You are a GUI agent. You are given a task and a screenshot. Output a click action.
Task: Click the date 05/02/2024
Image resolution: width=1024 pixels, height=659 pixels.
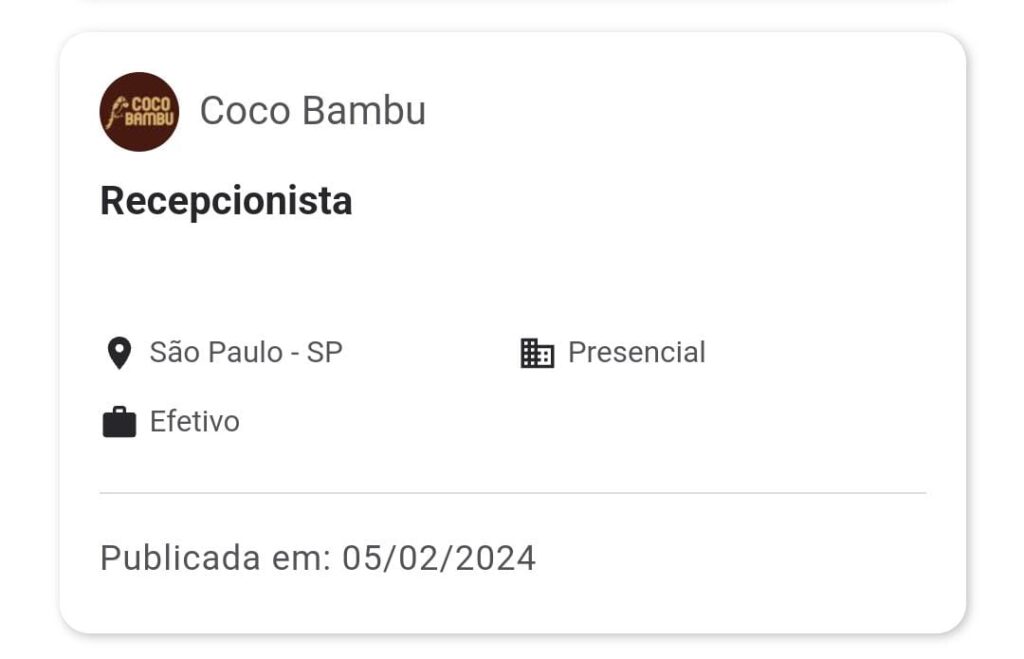[x=439, y=558]
